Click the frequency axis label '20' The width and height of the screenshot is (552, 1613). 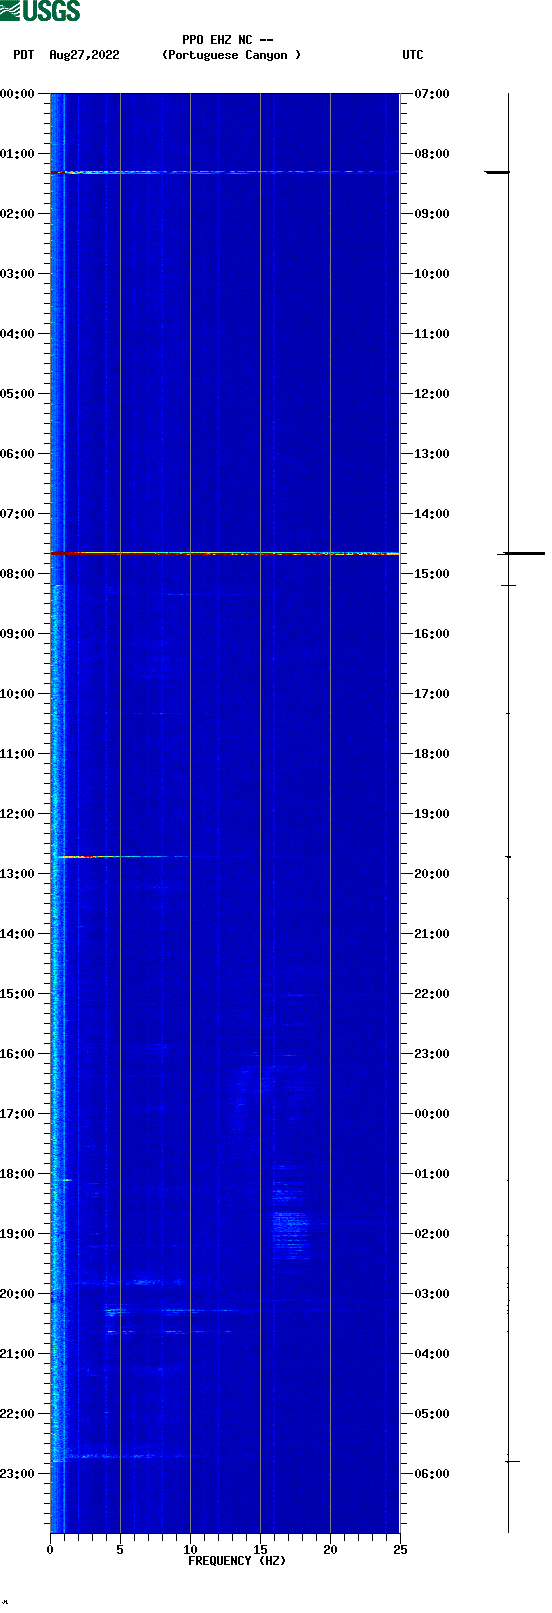[330, 1549]
